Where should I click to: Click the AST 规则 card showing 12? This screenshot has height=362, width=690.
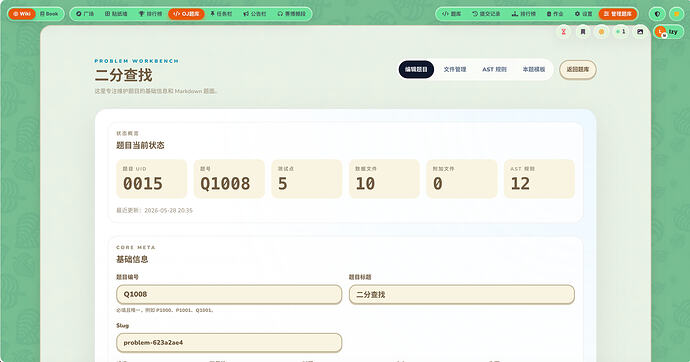[539, 179]
